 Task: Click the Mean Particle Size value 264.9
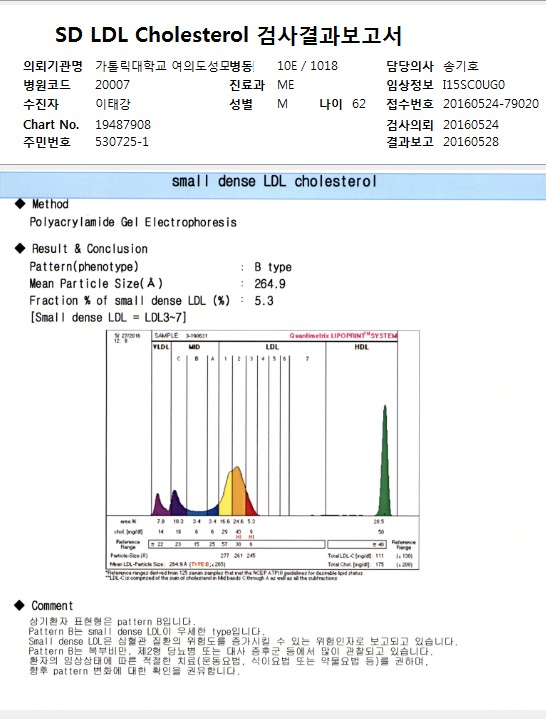pos(270,284)
